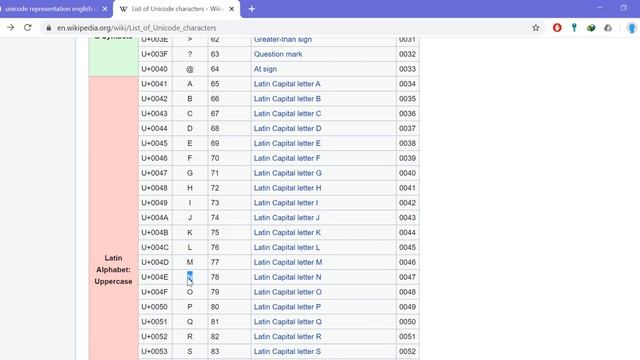Open Latin Capital letter Q link
Image resolution: width=640 pixels, height=360 pixels.
point(287,322)
